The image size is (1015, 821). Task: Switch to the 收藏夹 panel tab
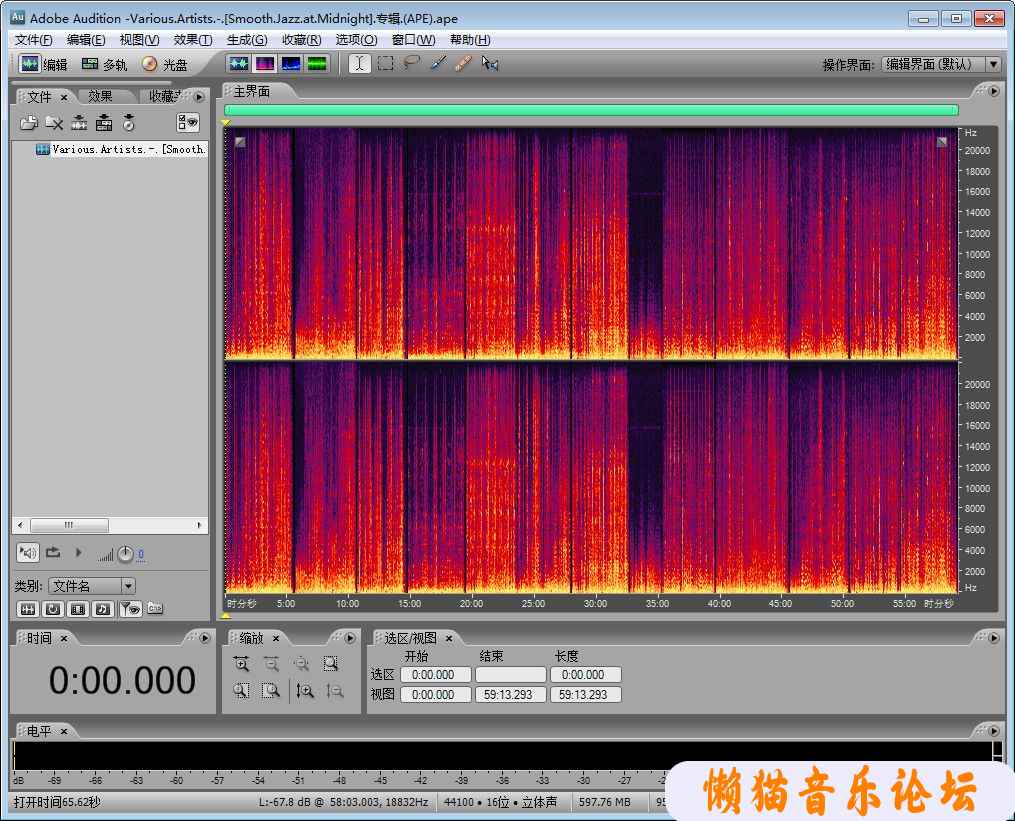pos(165,96)
